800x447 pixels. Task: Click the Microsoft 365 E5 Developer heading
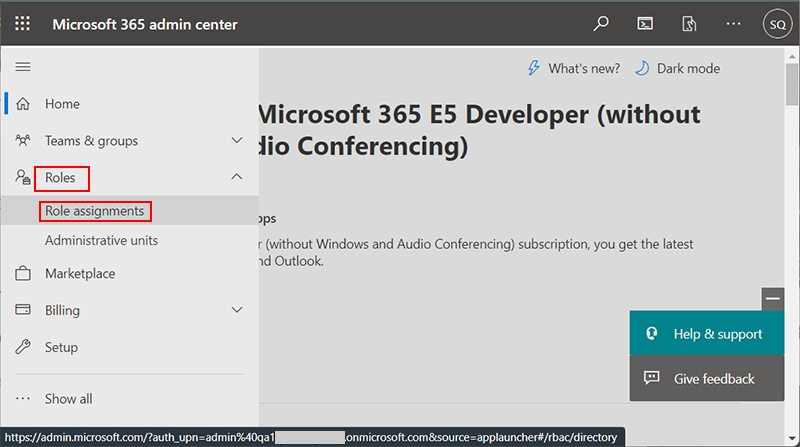(x=480, y=130)
